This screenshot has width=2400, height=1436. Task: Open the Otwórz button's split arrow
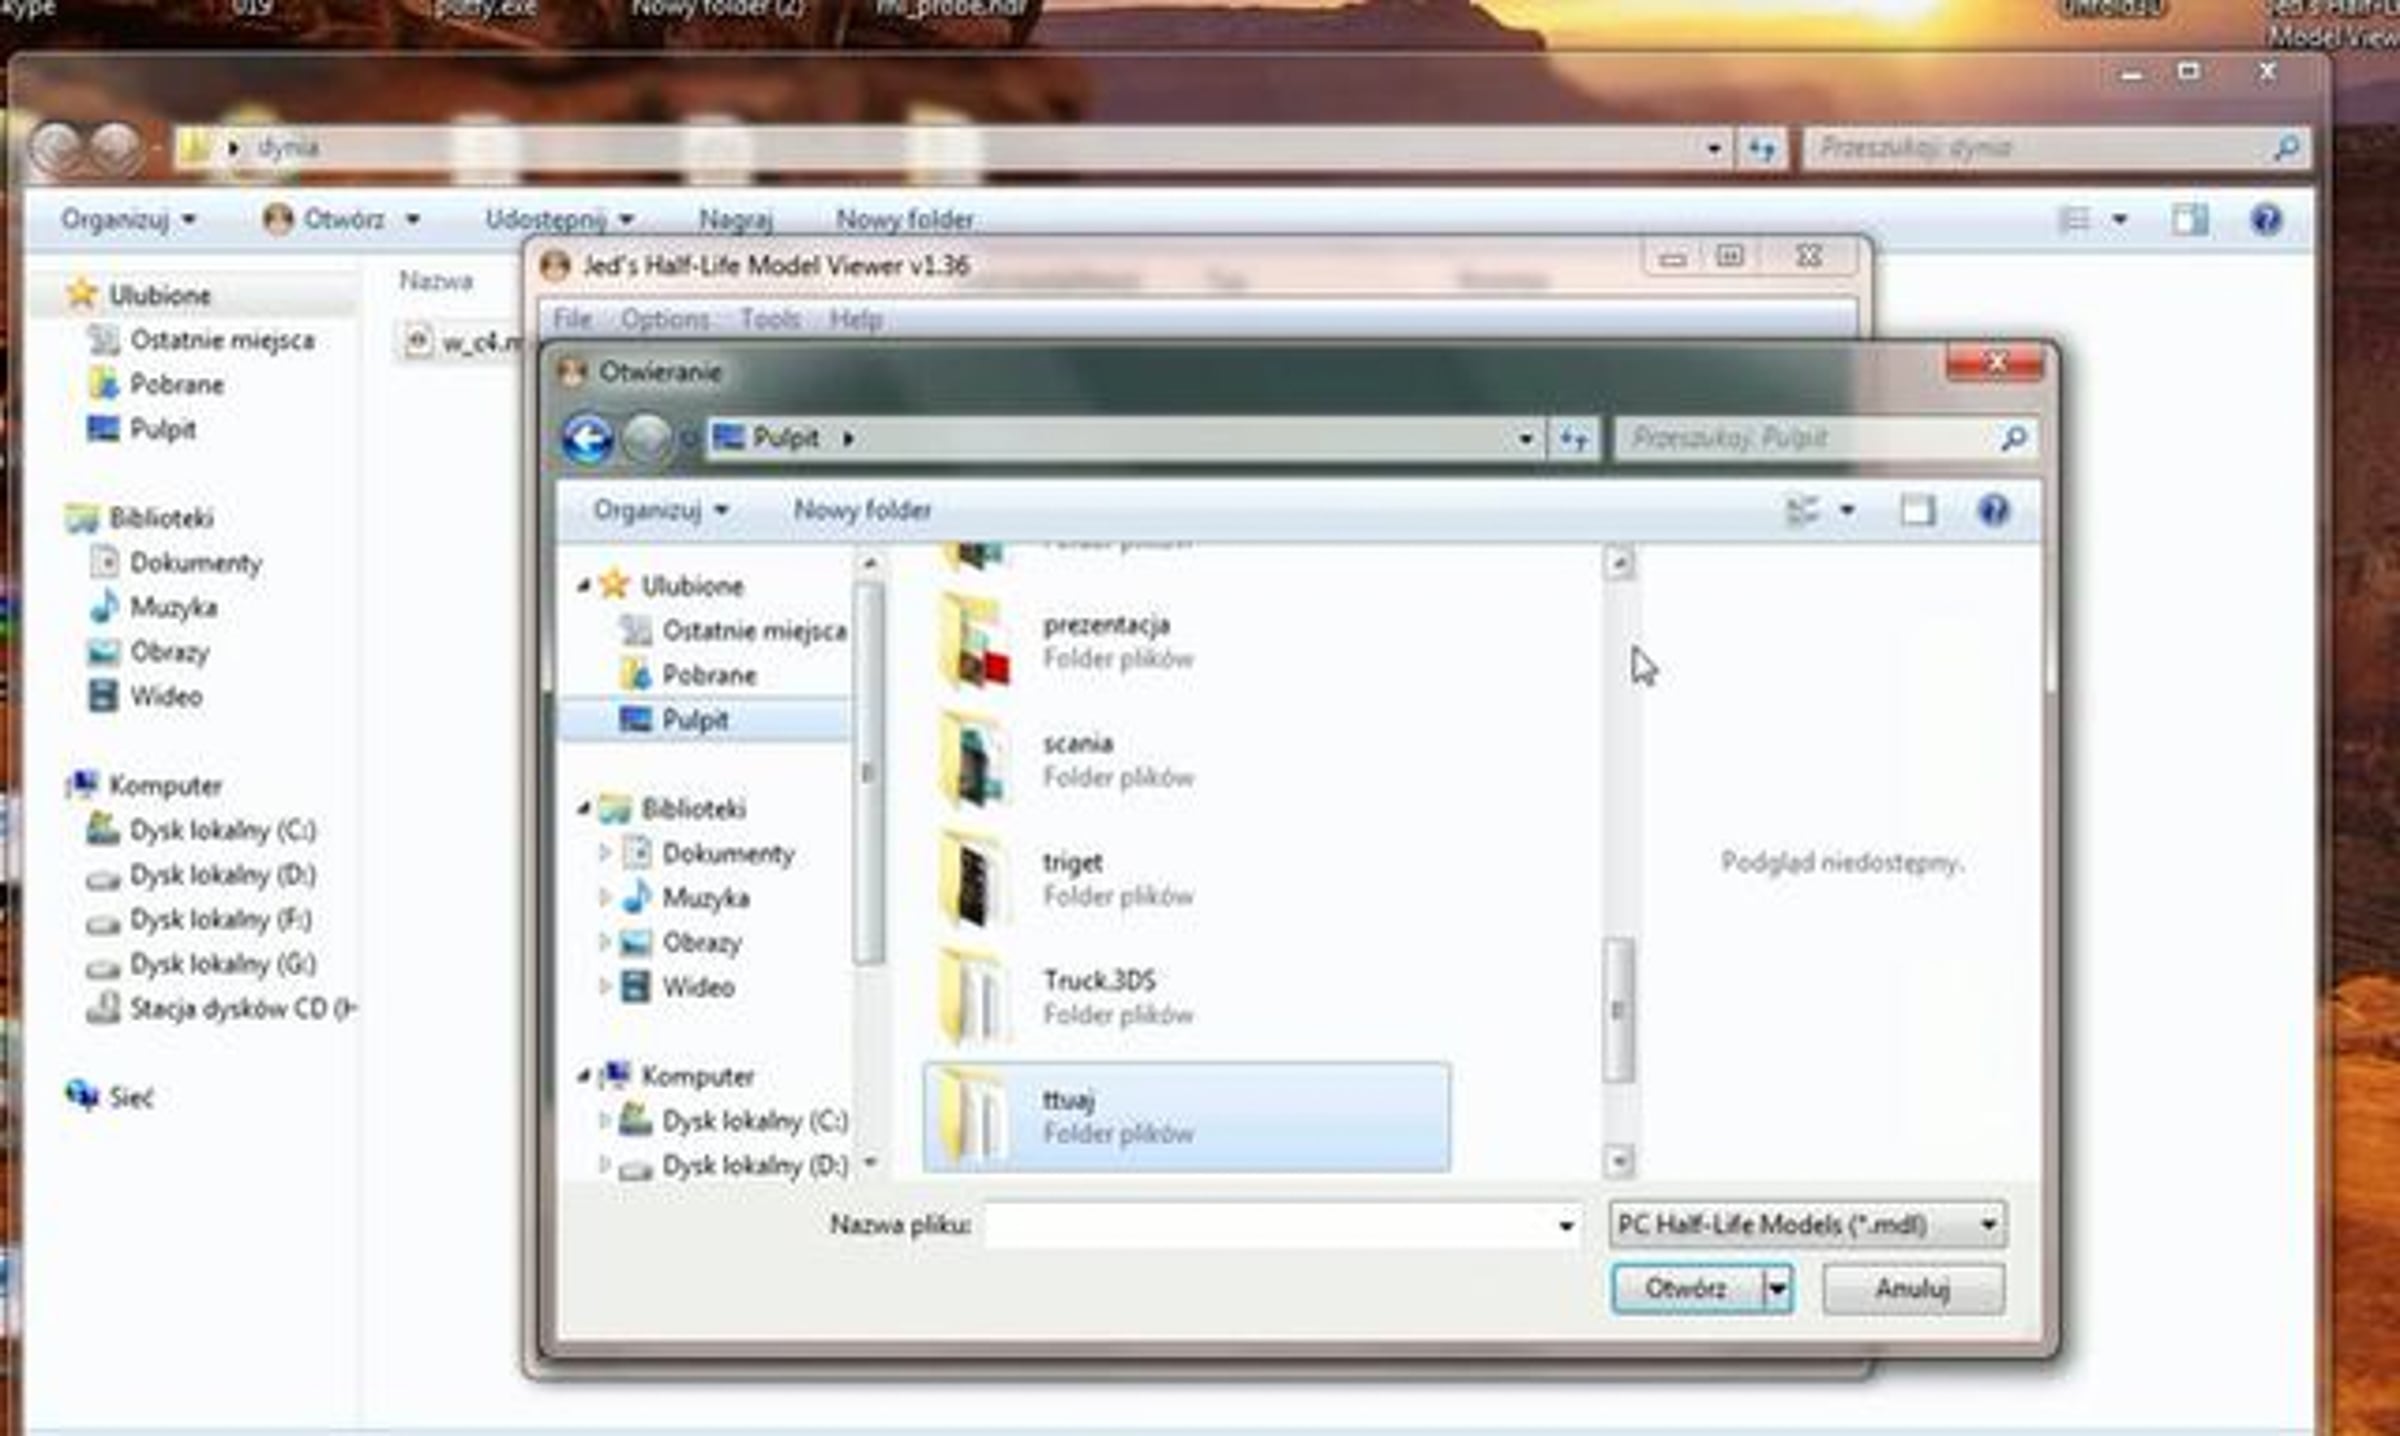click(1777, 1289)
